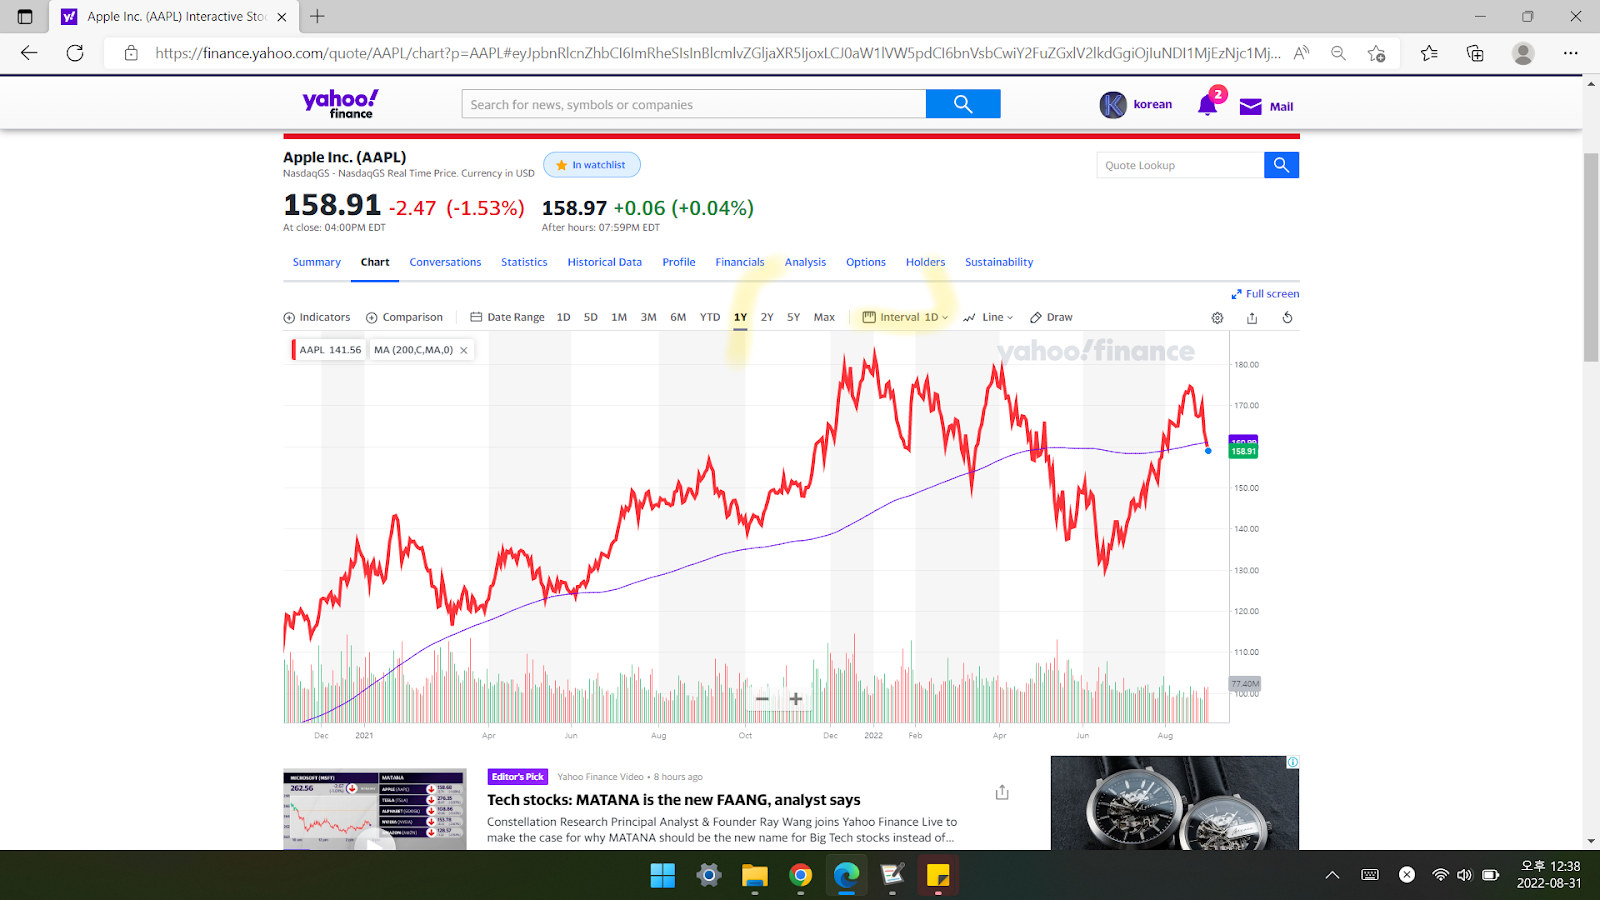Open the Comparison menu
1600x900 pixels.
pyautogui.click(x=404, y=317)
